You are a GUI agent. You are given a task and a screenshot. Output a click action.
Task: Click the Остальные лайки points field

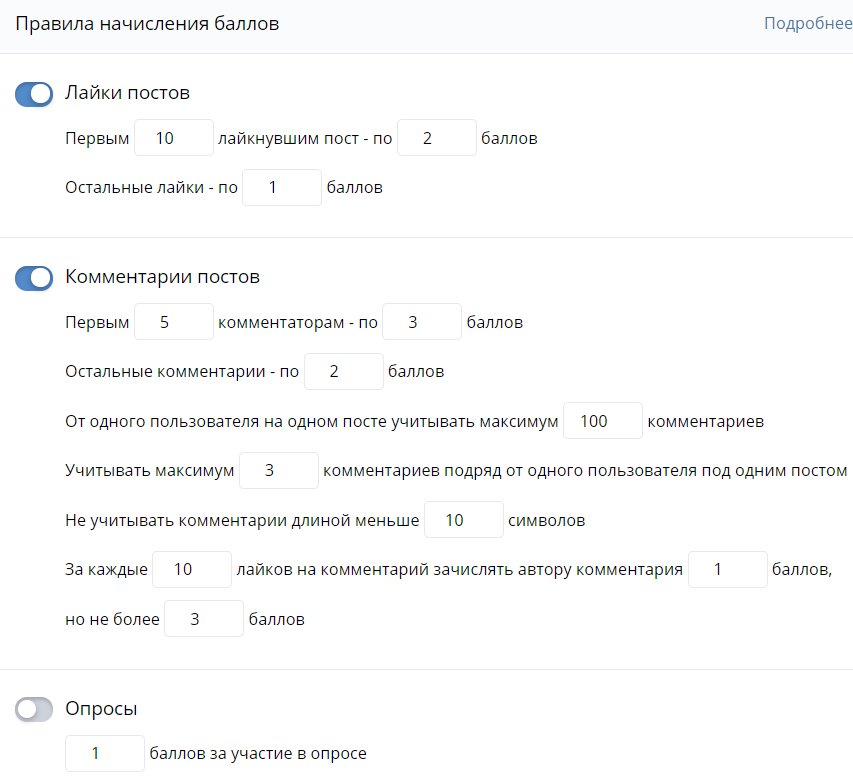pos(281,188)
